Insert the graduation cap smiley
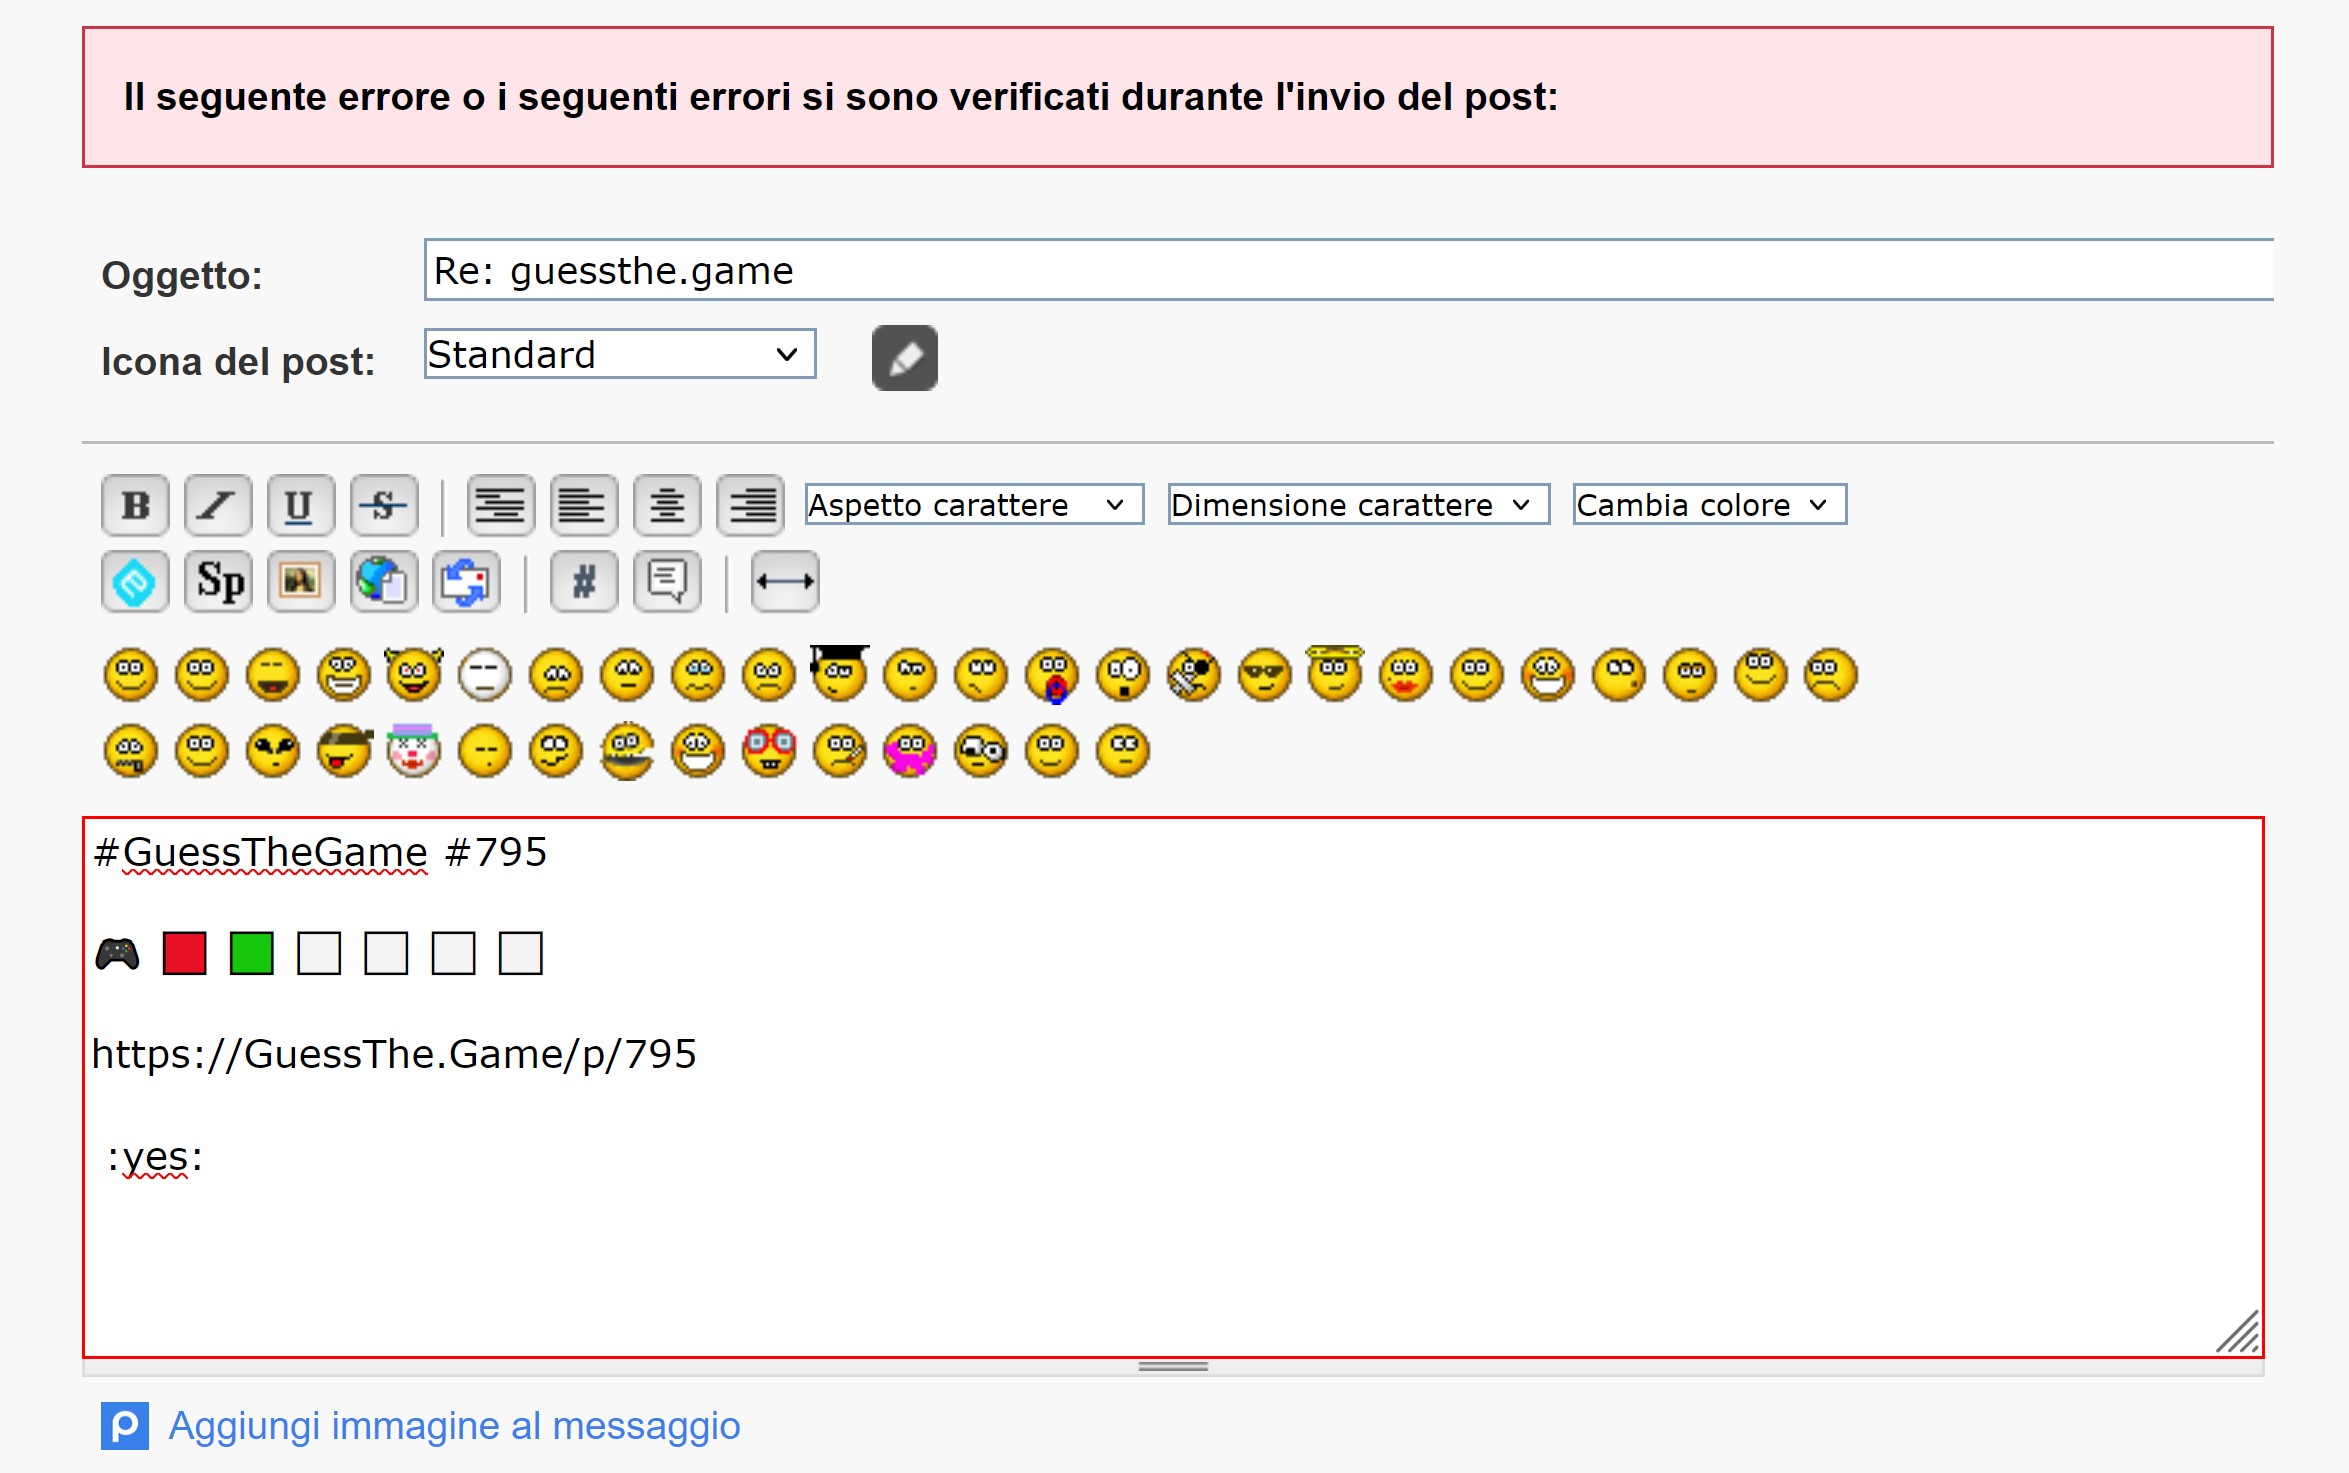The image size is (2349, 1473). coord(839,673)
